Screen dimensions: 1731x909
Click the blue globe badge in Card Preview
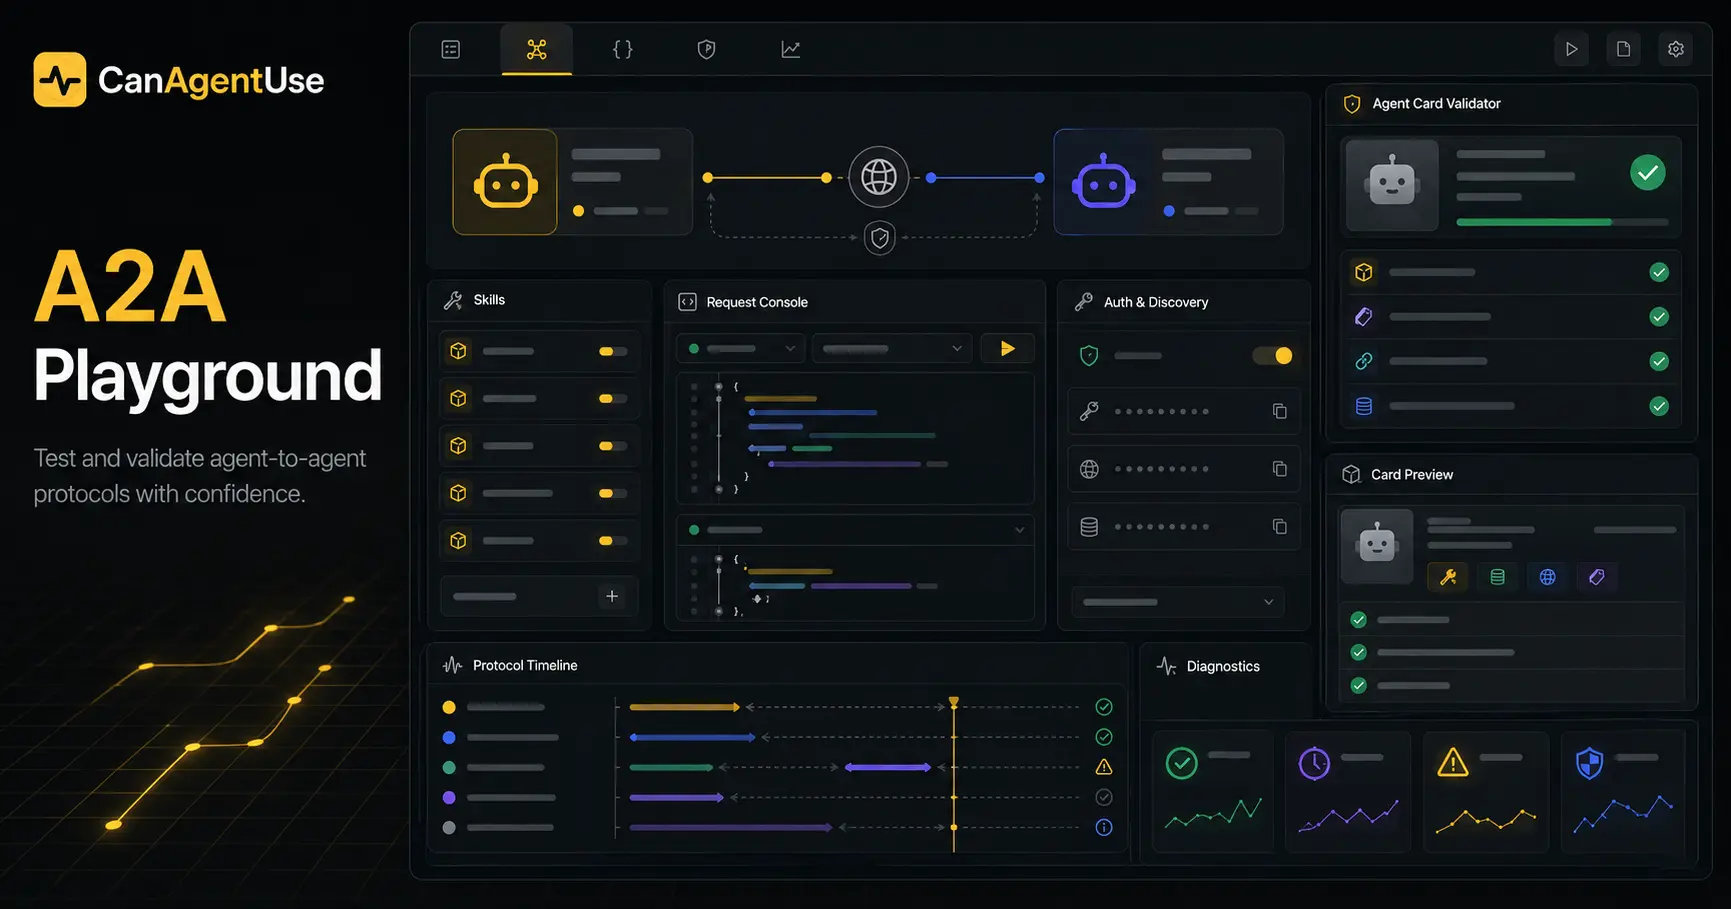pyautogui.click(x=1547, y=577)
